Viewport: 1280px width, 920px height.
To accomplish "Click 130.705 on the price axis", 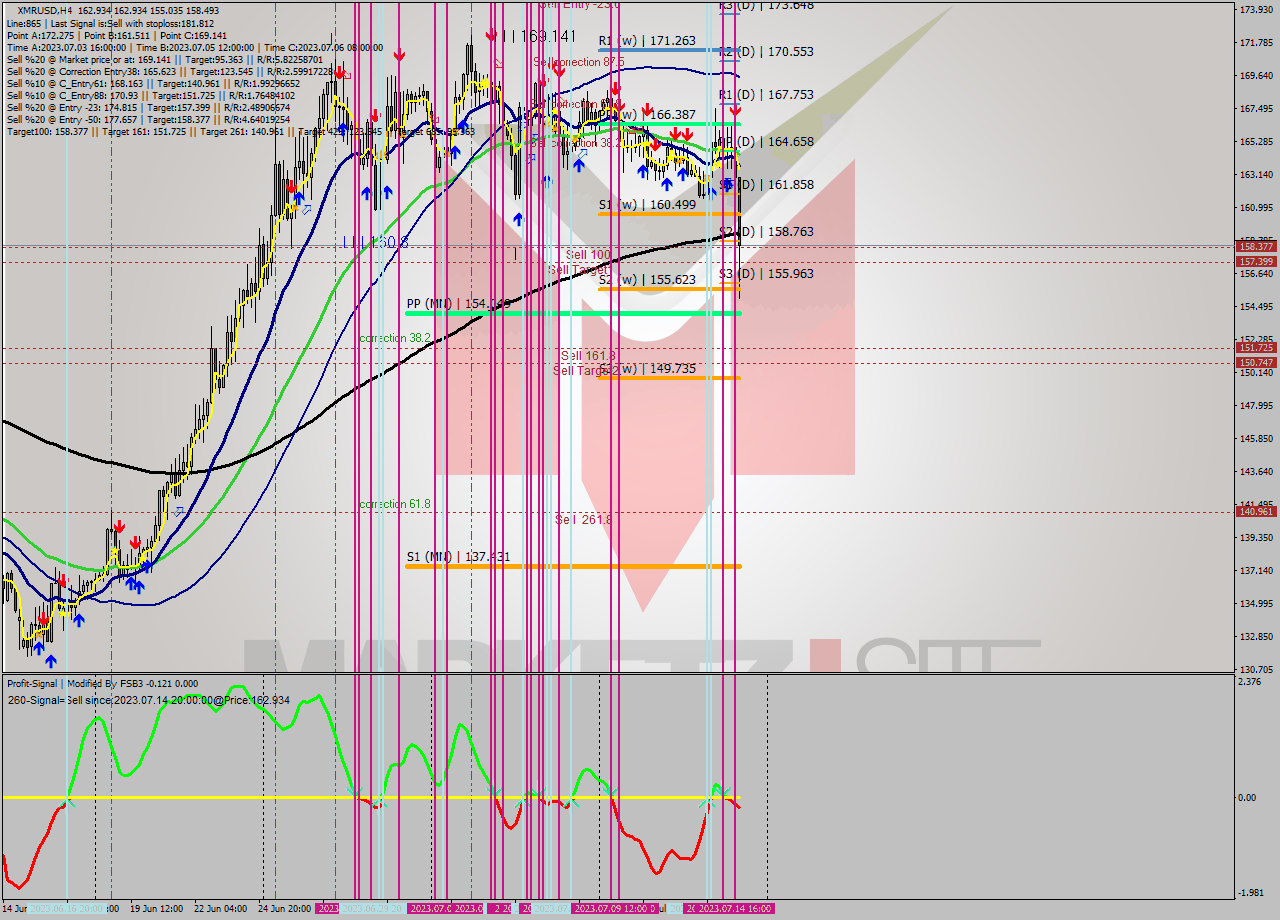I will (1256, 669).
